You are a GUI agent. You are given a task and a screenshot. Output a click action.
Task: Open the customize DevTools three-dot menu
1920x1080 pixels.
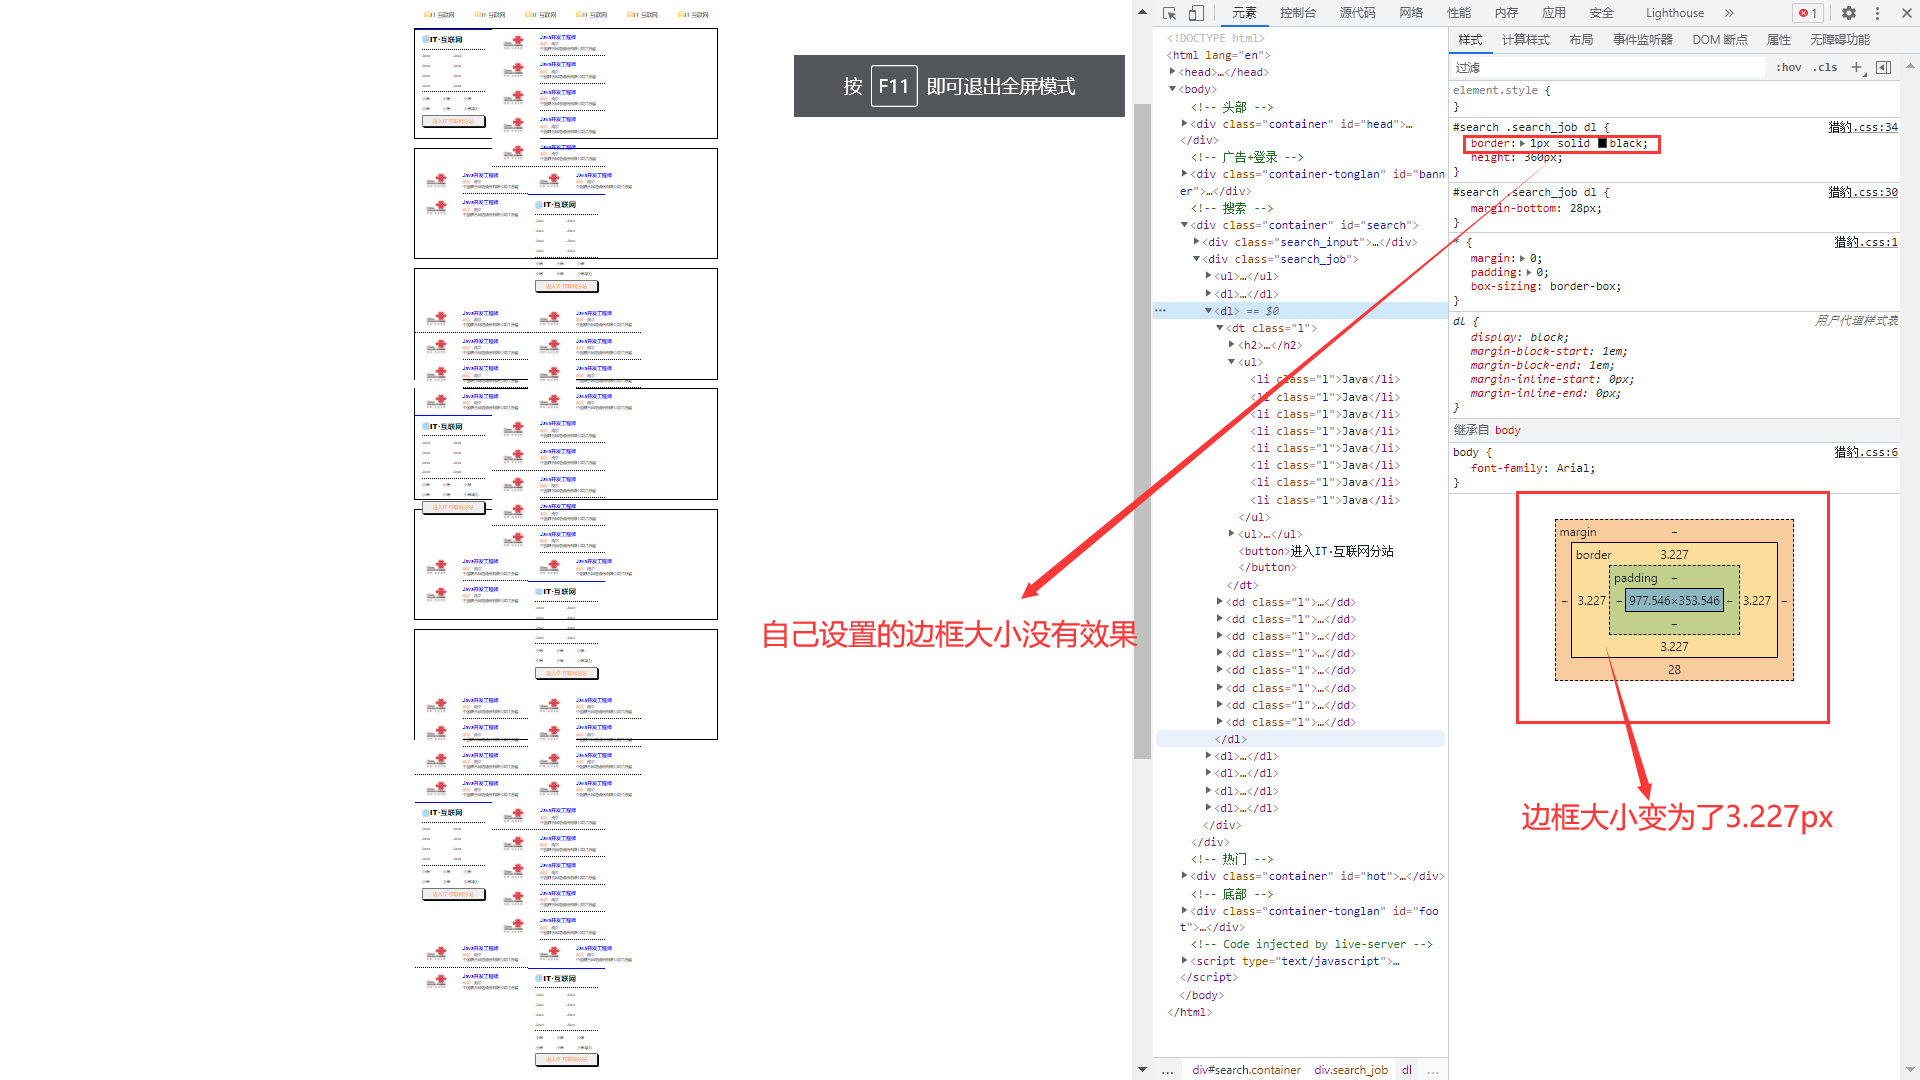[1878, 13]
